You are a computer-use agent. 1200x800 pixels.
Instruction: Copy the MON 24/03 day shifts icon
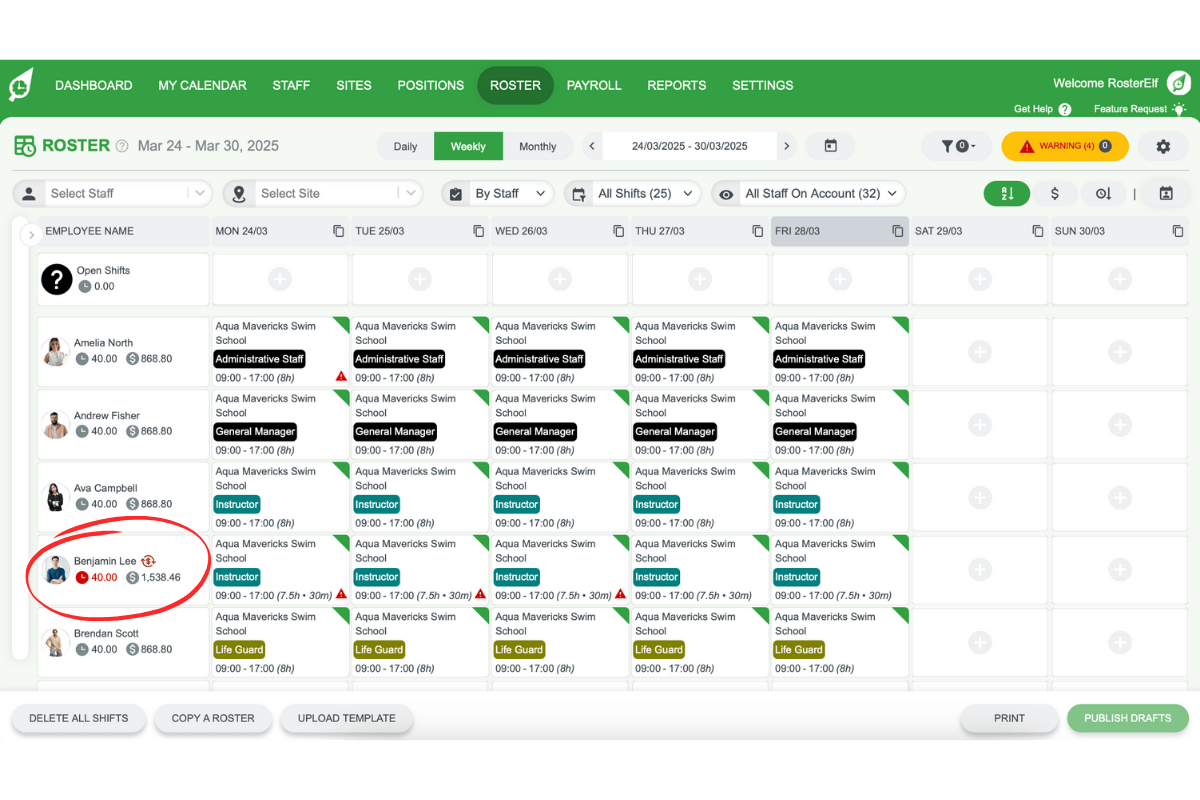(x=339, y=231)
